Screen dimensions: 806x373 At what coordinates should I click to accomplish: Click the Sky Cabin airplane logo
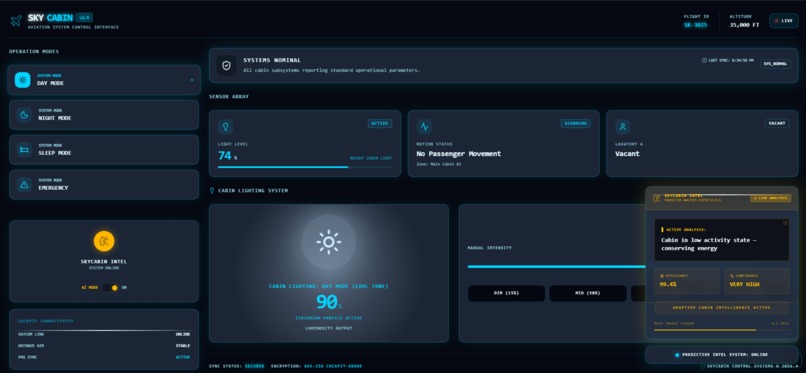click(16, 21)
